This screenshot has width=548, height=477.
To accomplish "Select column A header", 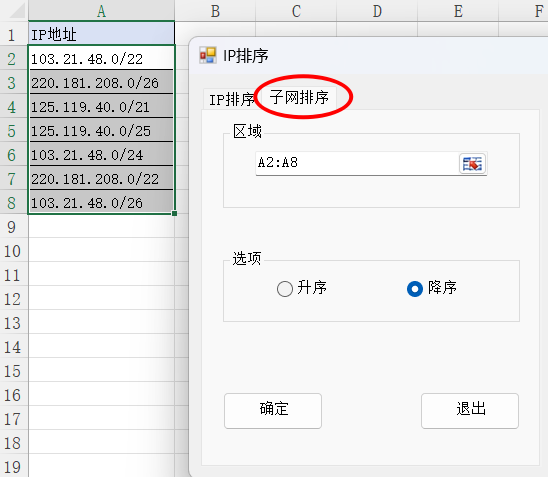I will point(101,10).
